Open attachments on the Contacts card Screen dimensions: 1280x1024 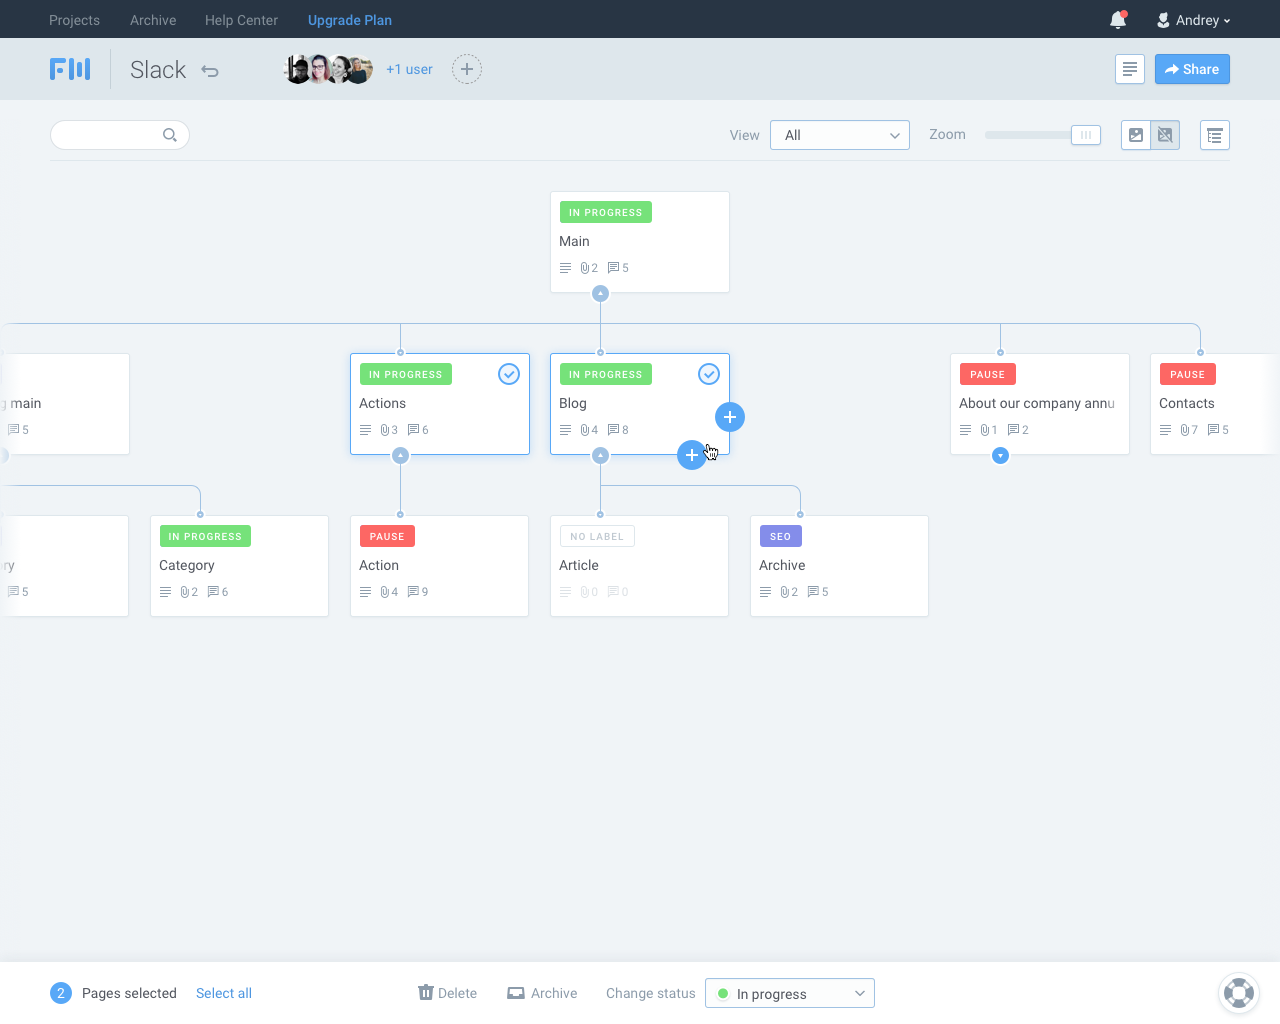(1189, 430)
